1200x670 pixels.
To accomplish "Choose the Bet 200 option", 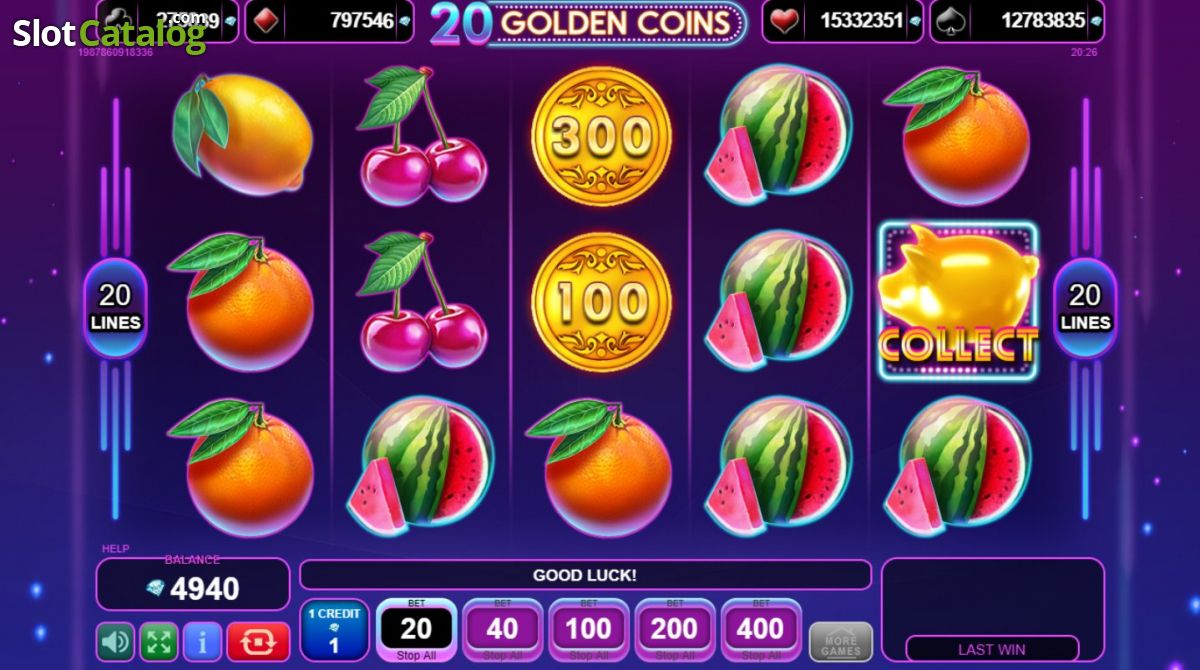I will [674, 630].
